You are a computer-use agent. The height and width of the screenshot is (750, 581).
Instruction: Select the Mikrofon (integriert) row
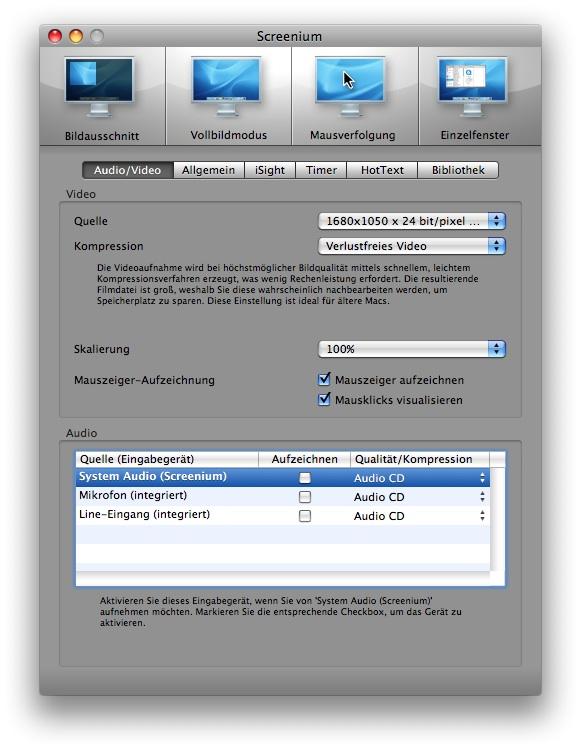tap(283, 496)
